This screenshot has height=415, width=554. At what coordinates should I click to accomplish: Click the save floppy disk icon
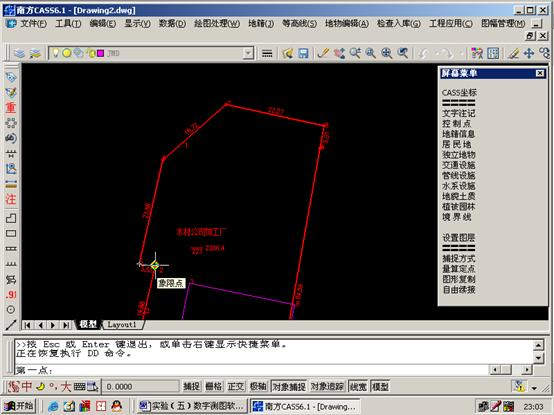pyautogui.click(x=303, y=53)
